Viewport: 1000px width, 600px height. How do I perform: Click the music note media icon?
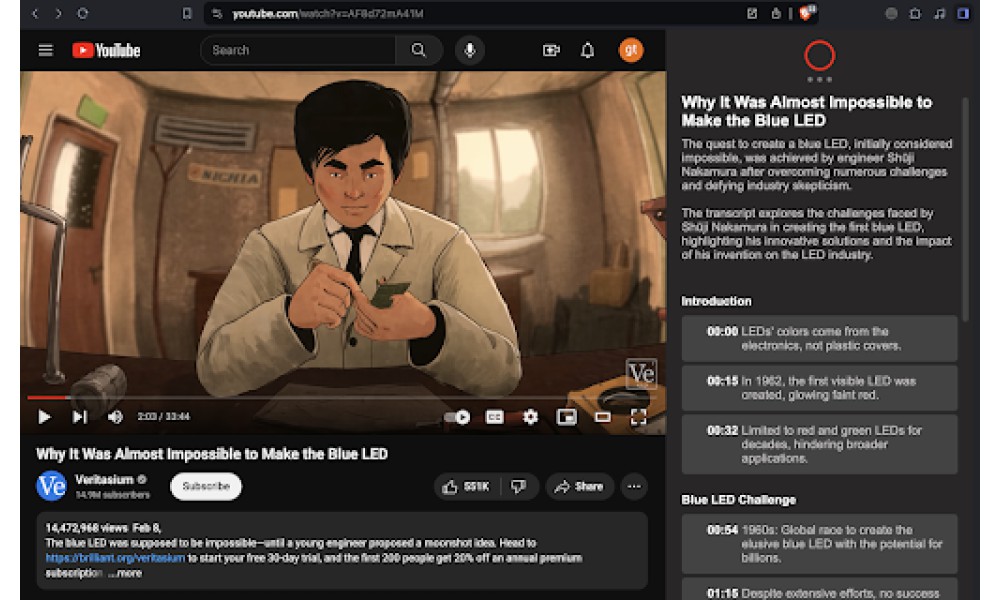(939, 13)
